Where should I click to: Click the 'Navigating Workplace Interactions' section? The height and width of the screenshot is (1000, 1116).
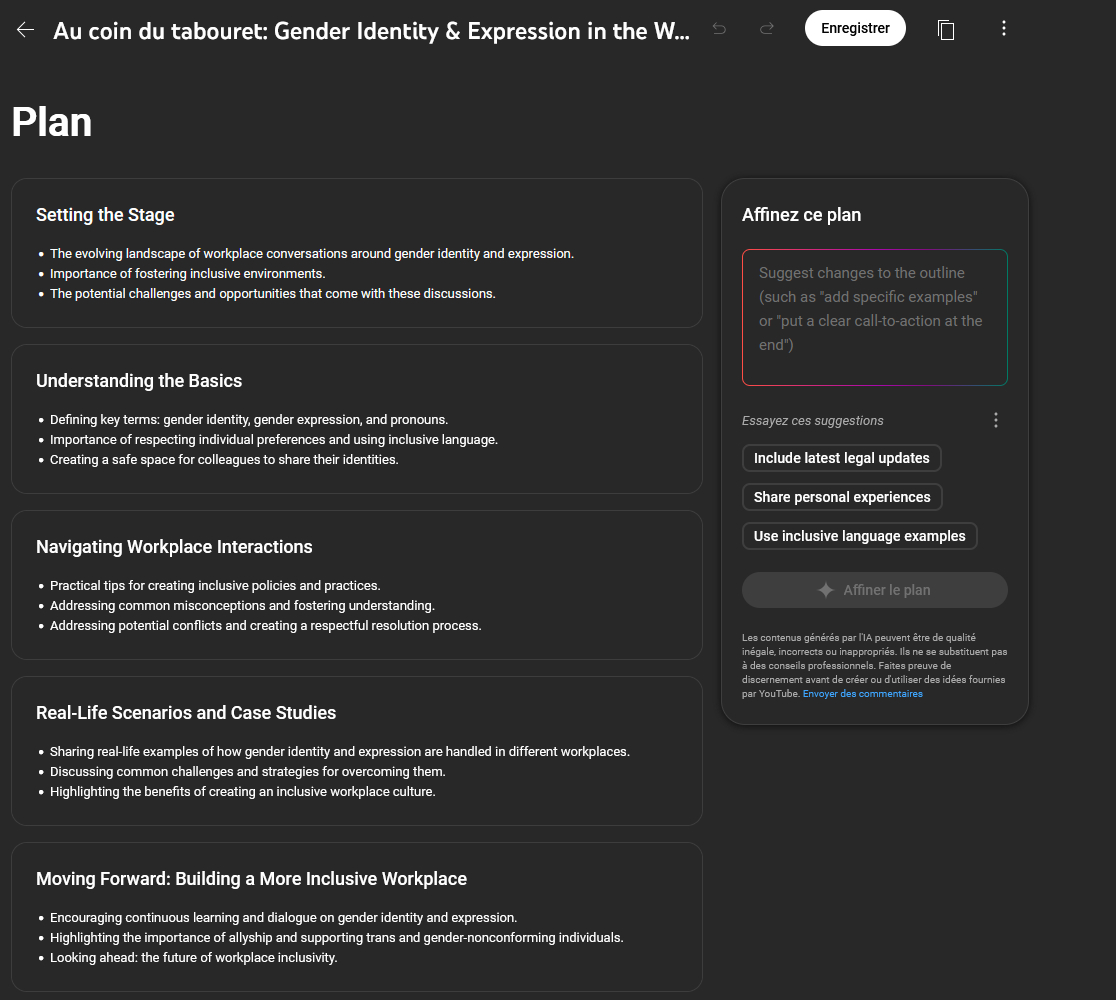point(356,585)
